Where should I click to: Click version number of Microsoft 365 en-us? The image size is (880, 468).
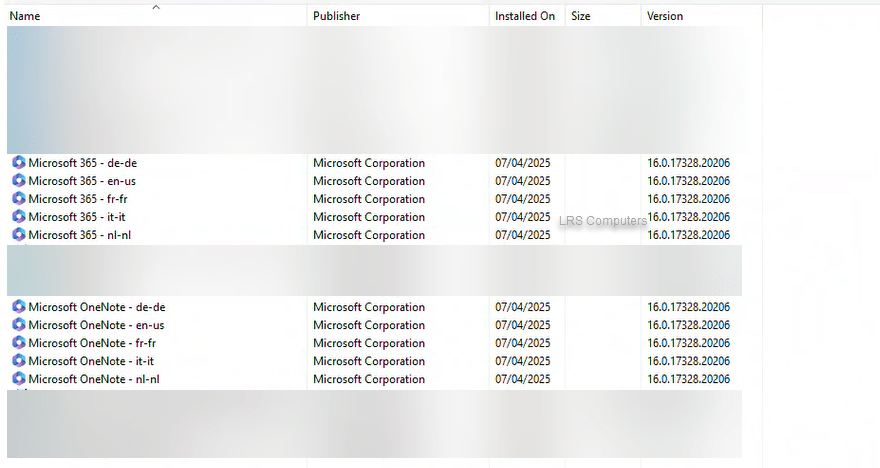pos(688,181)
